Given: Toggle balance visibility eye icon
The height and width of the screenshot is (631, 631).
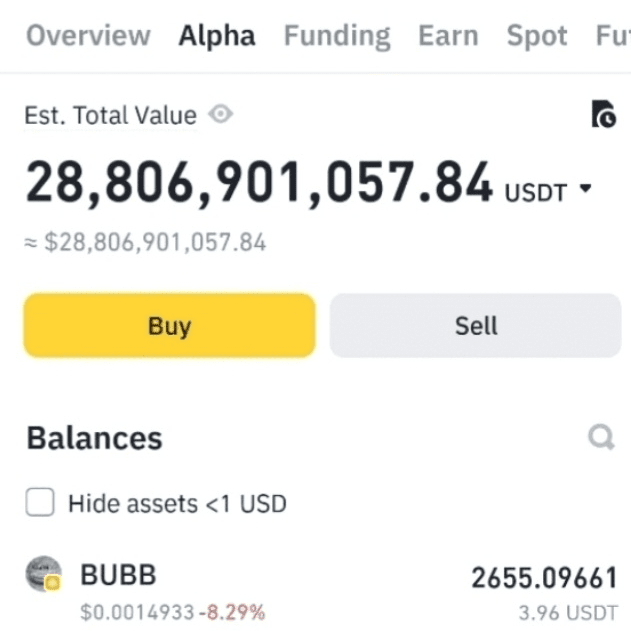Looking at the screenshot, I should coord(221,114).
